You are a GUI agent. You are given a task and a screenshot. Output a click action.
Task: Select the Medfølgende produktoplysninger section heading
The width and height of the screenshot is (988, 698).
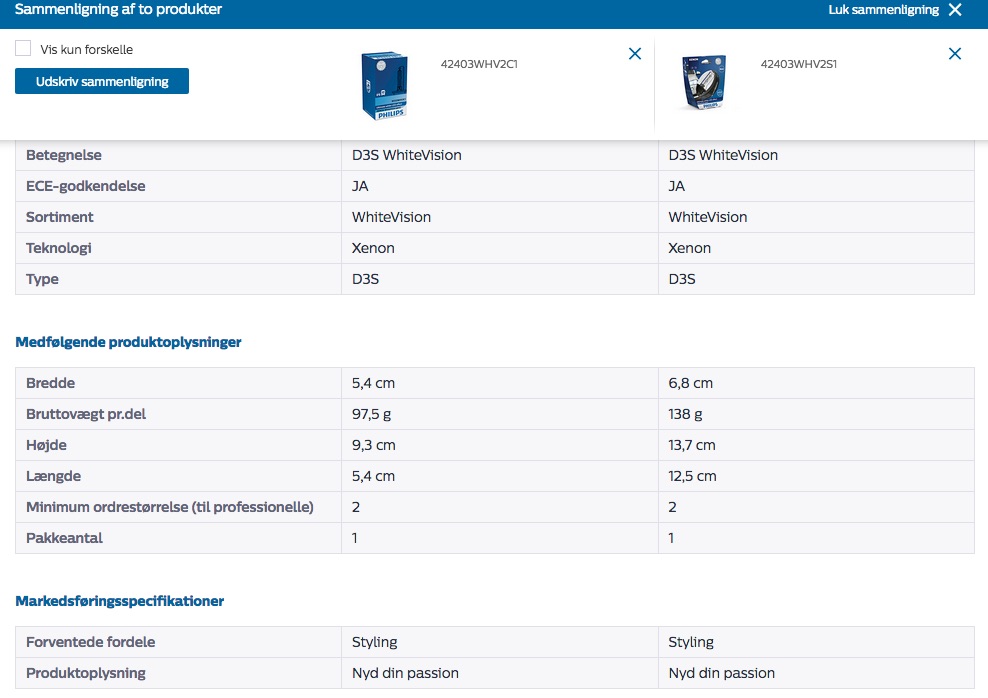point(128,342)
